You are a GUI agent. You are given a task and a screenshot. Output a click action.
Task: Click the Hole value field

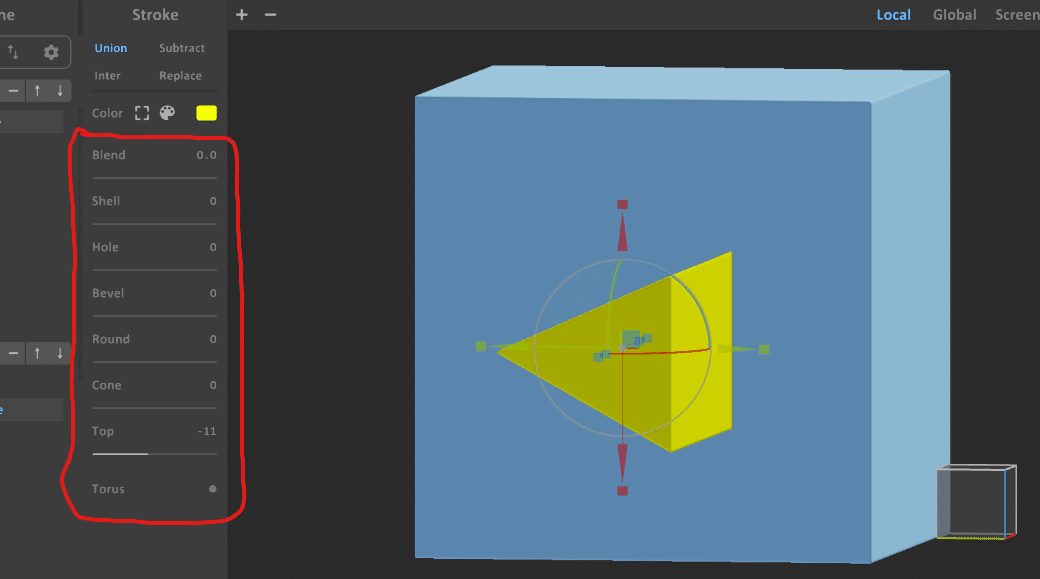tap(213, 247)
